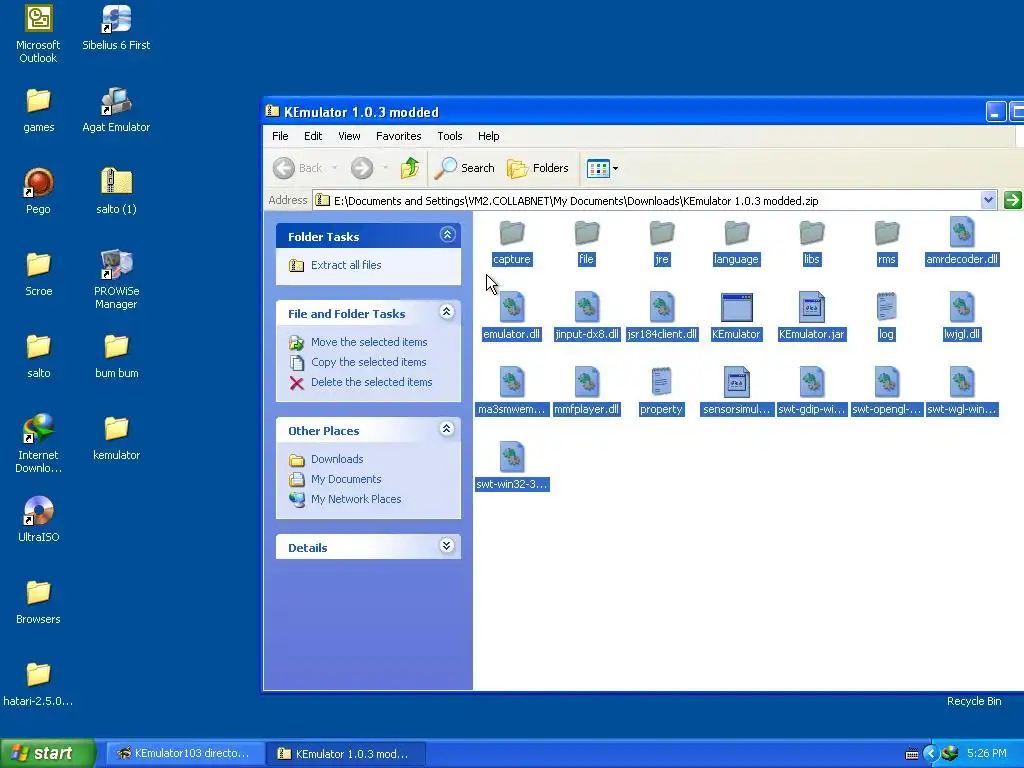Click the KEmulator 1.0.3 mod taskbar item
Viewport: 1024px width, 768px height.
pyautogui.click(x=345, y=753)
